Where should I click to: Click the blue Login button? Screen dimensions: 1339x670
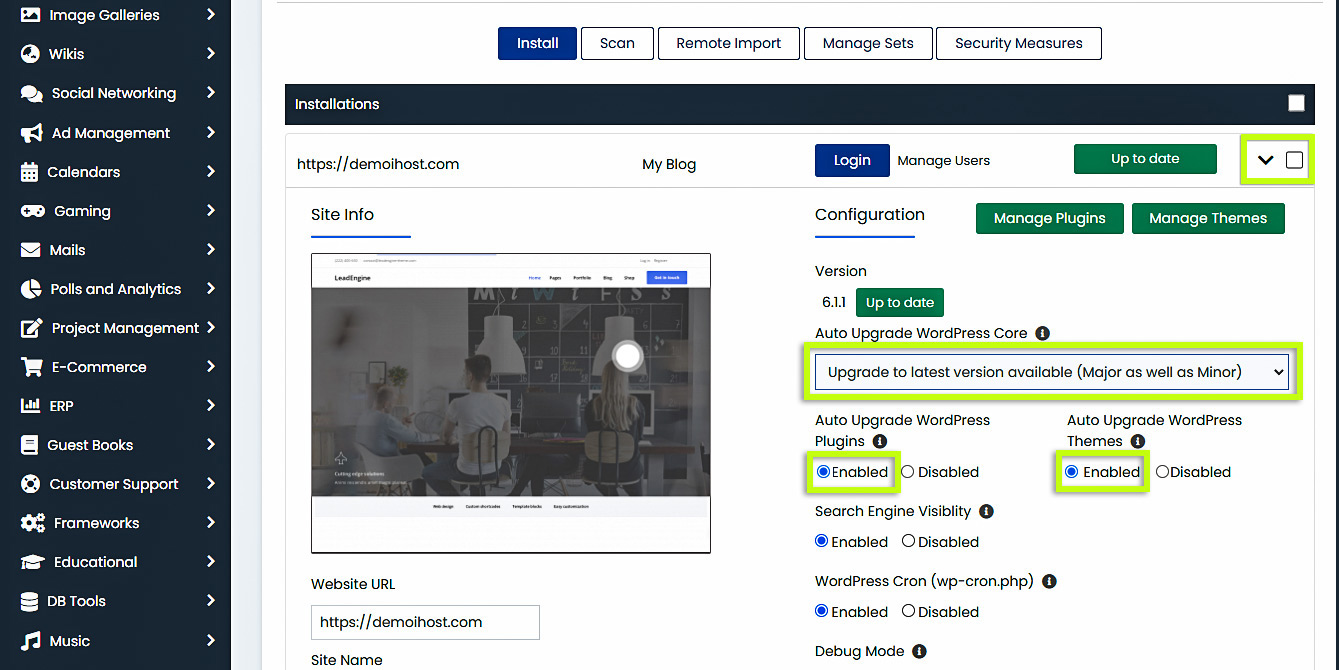point(852,160)
